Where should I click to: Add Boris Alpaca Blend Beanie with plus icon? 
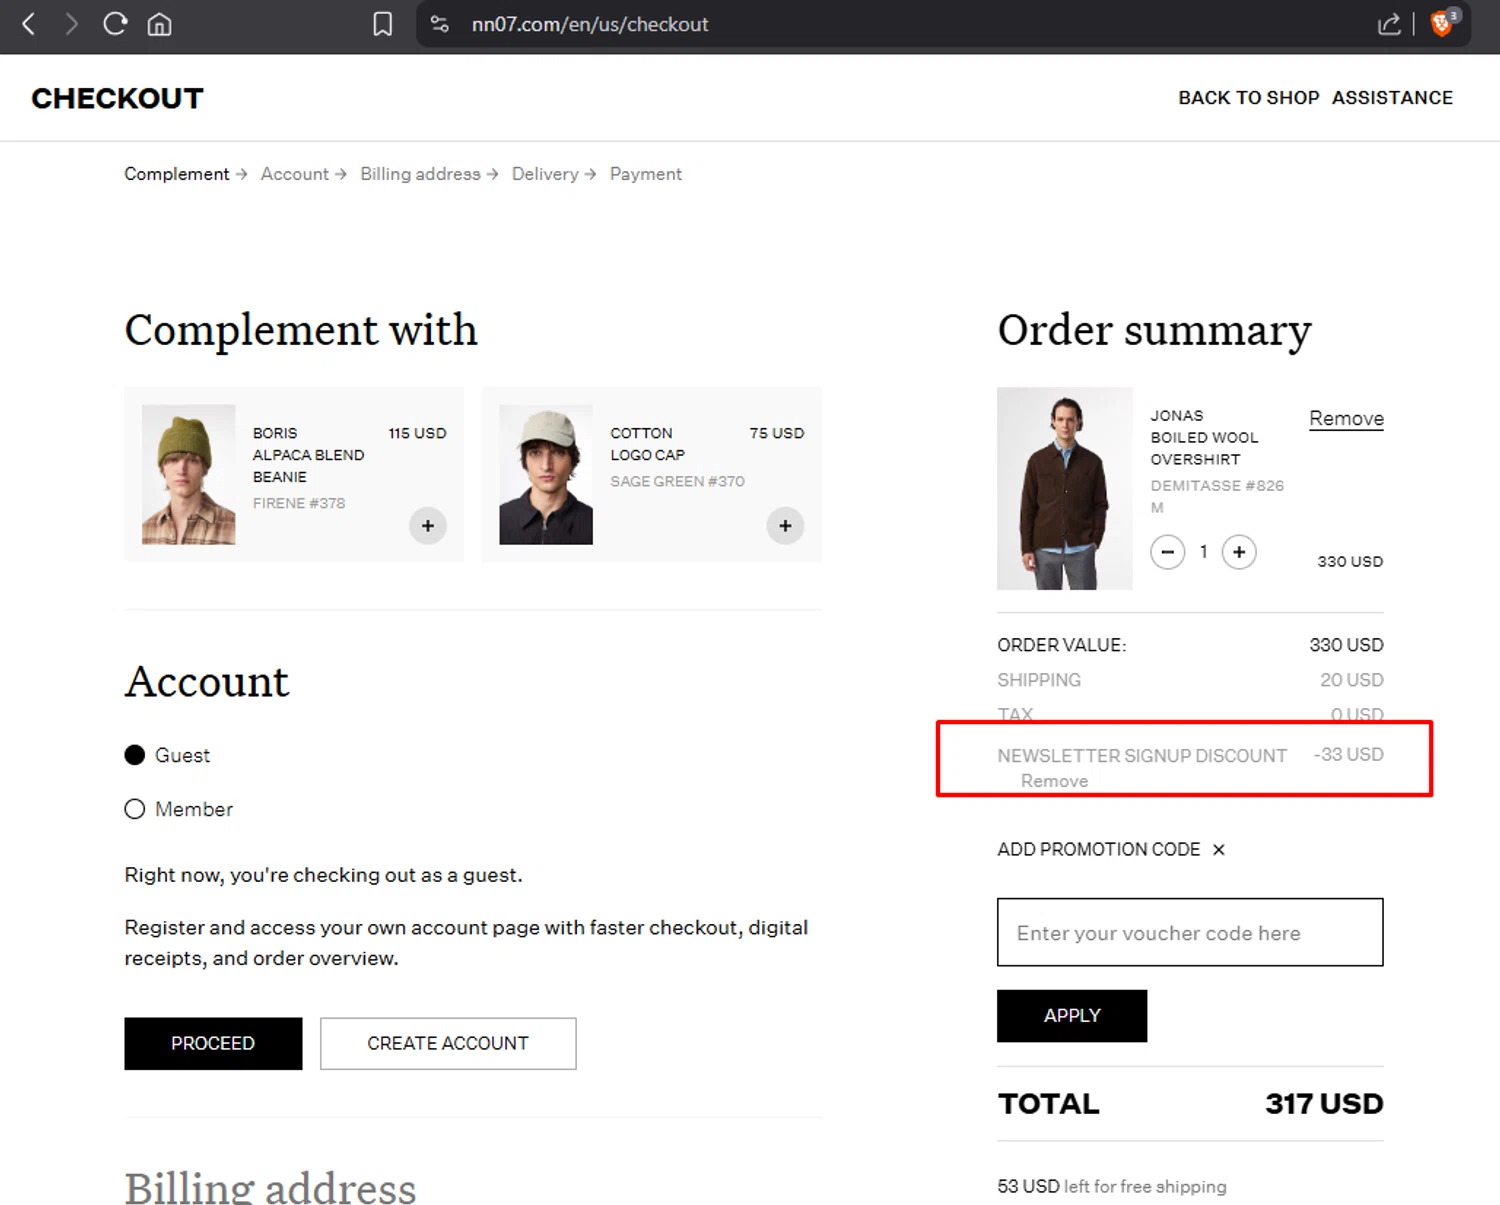(x=428, y=526)
